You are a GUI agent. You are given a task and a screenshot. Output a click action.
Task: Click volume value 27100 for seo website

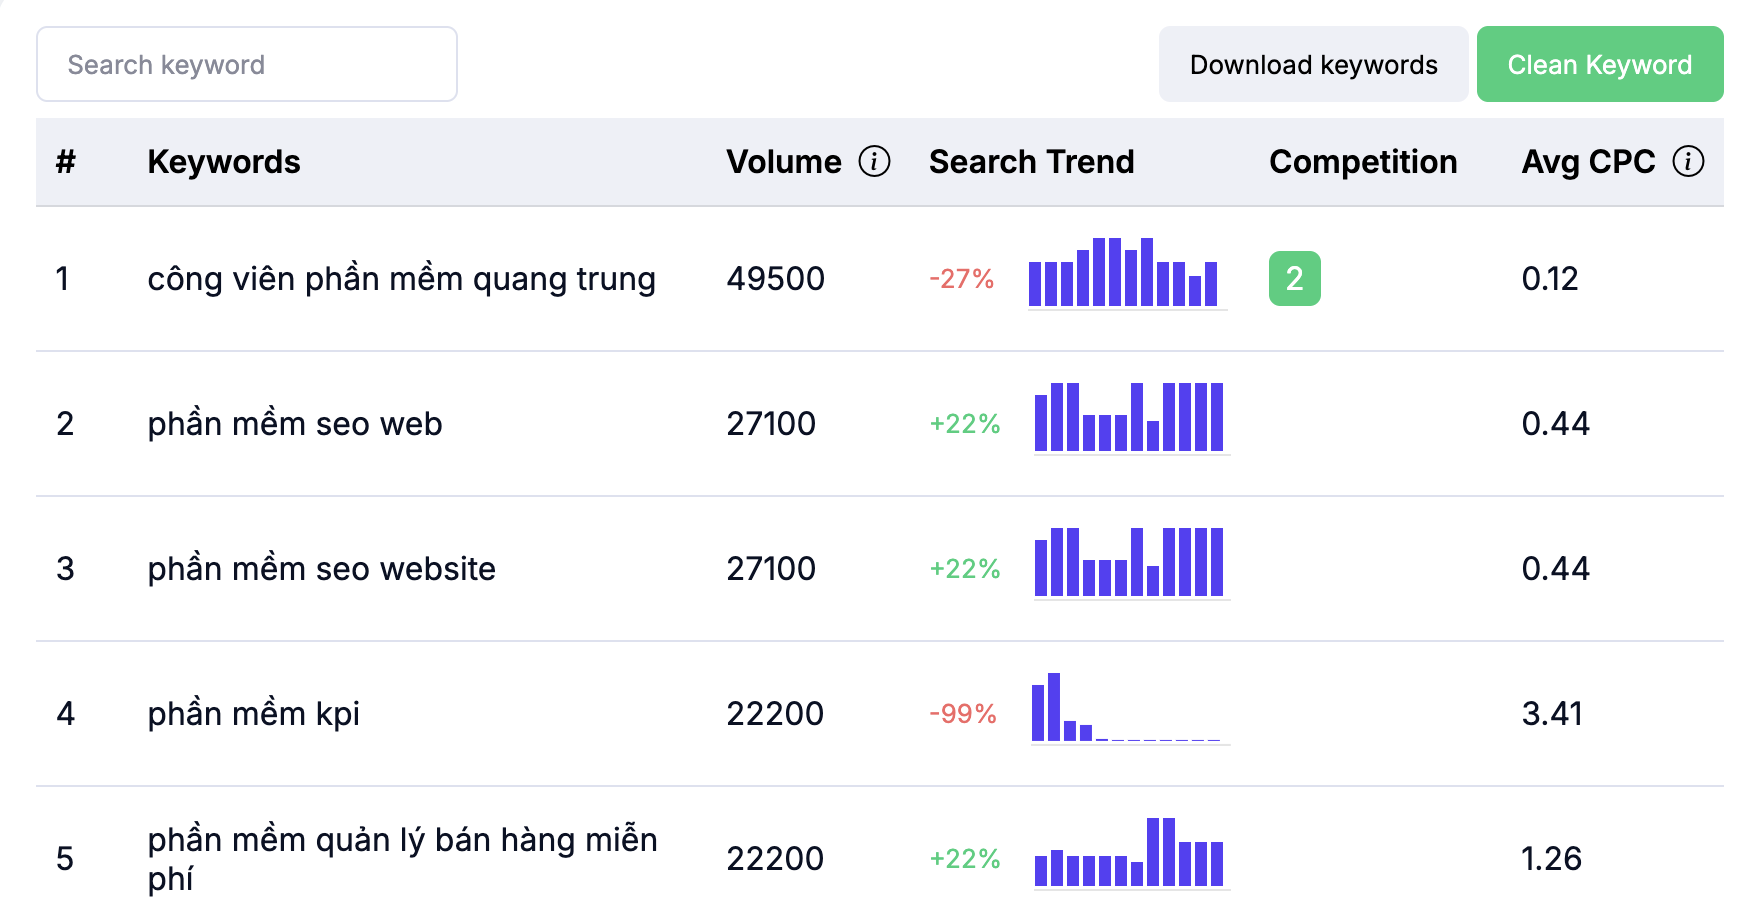coord(771,568)
